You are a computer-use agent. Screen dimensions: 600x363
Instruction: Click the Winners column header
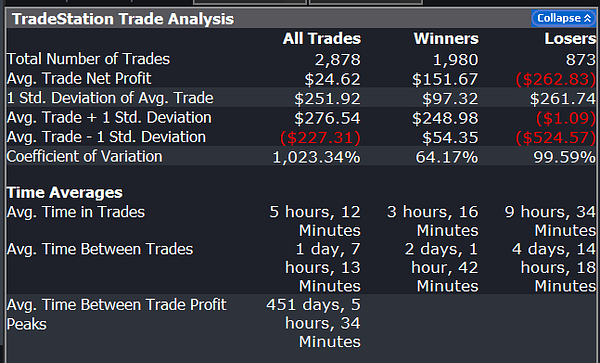(x=446, y=39)
